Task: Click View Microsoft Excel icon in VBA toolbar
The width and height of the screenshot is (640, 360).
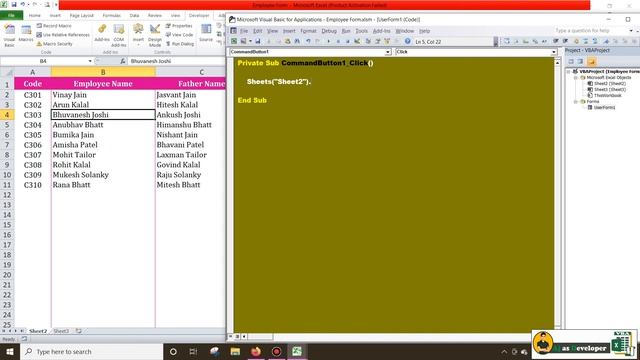Action: click(234, 41)
